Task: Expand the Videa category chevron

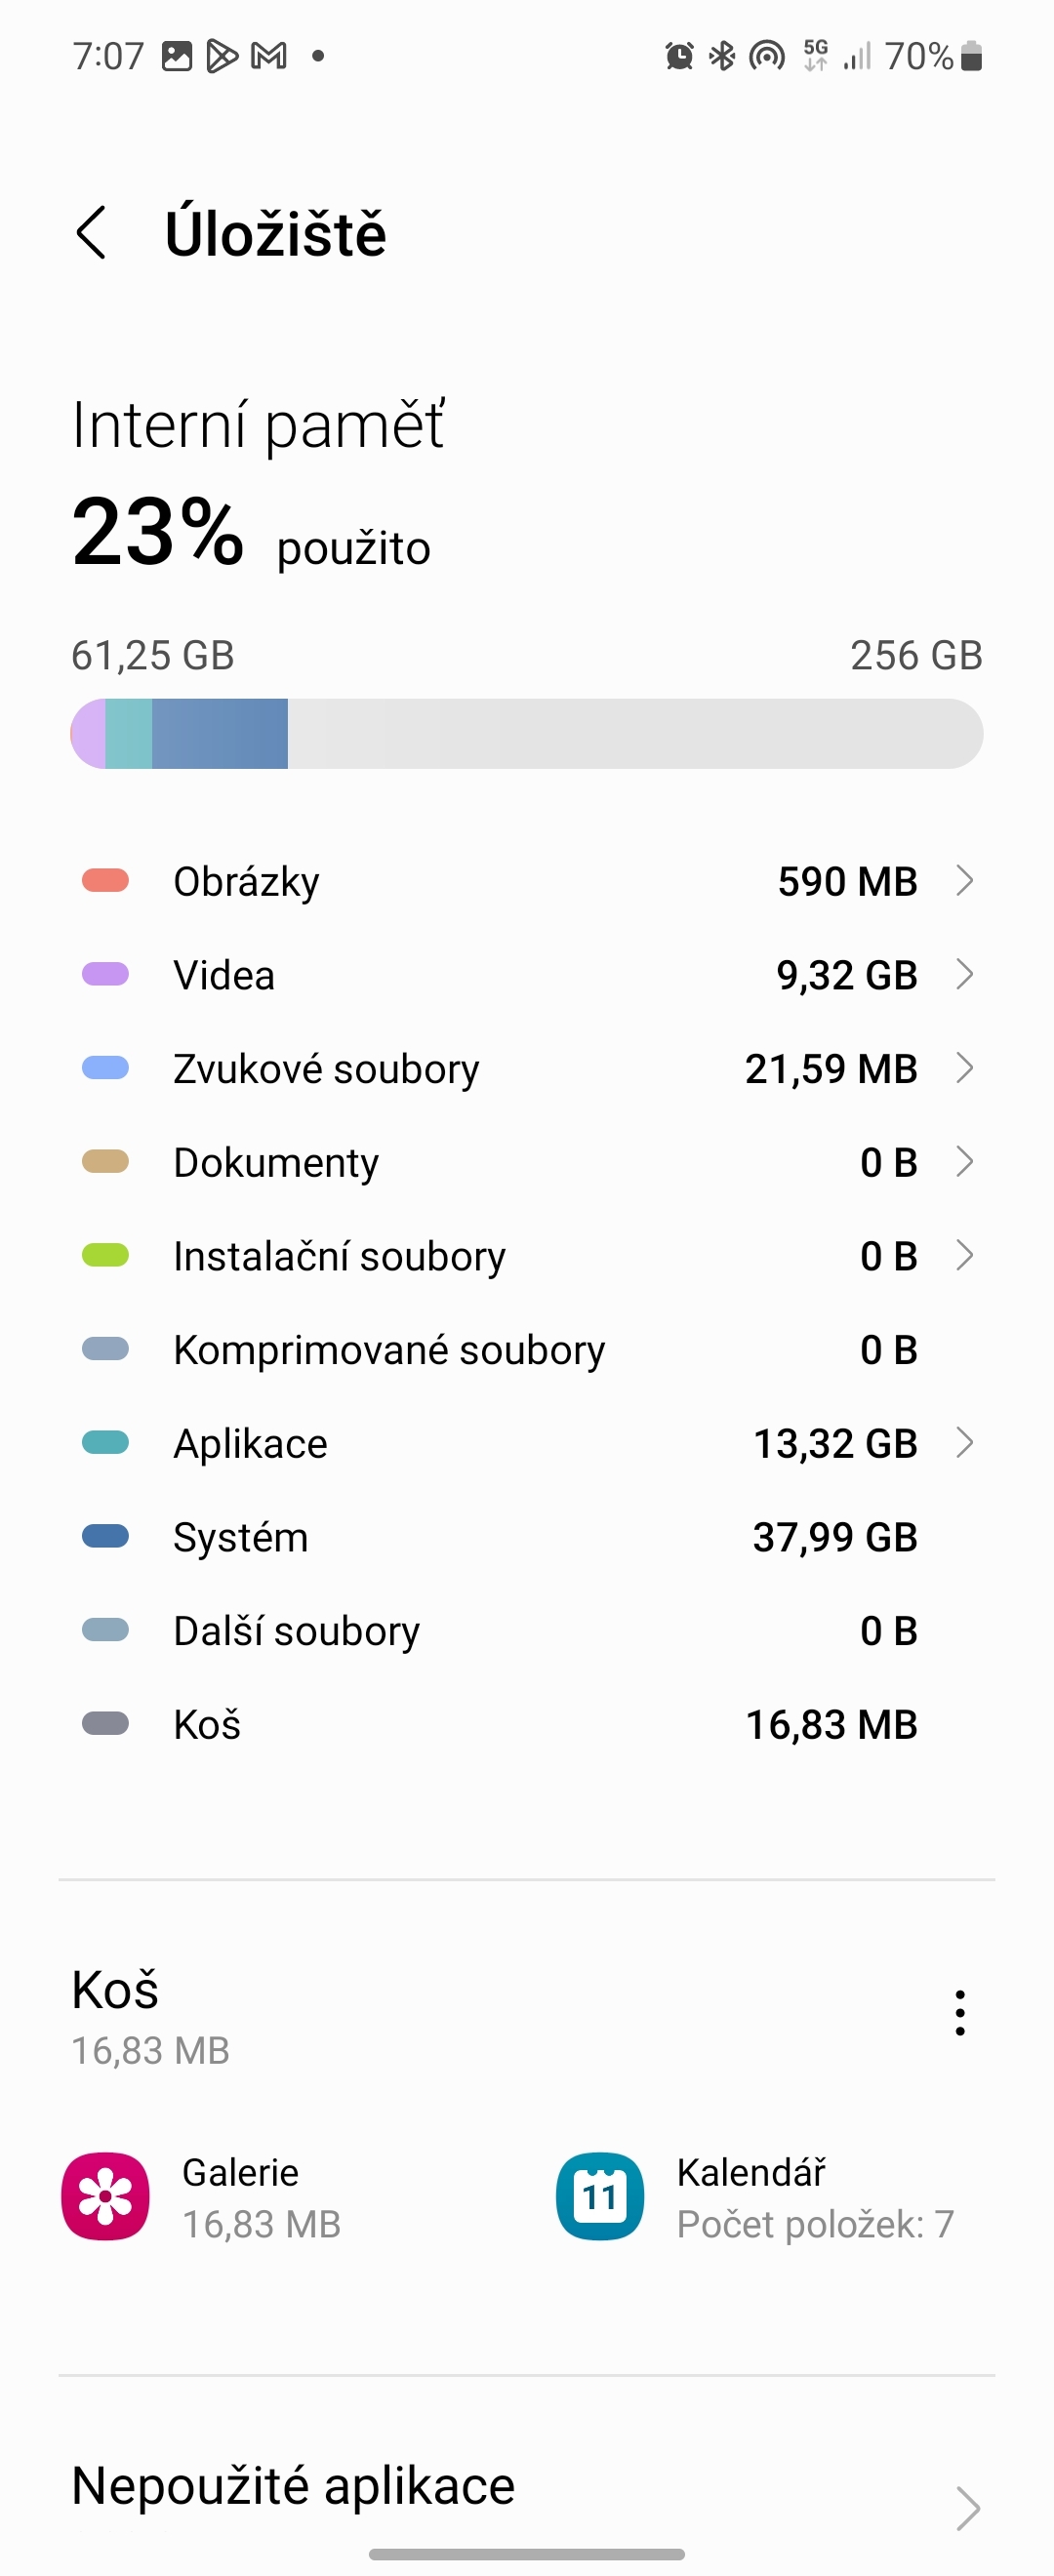Action: pyautogui.click(x=964, y=975)
